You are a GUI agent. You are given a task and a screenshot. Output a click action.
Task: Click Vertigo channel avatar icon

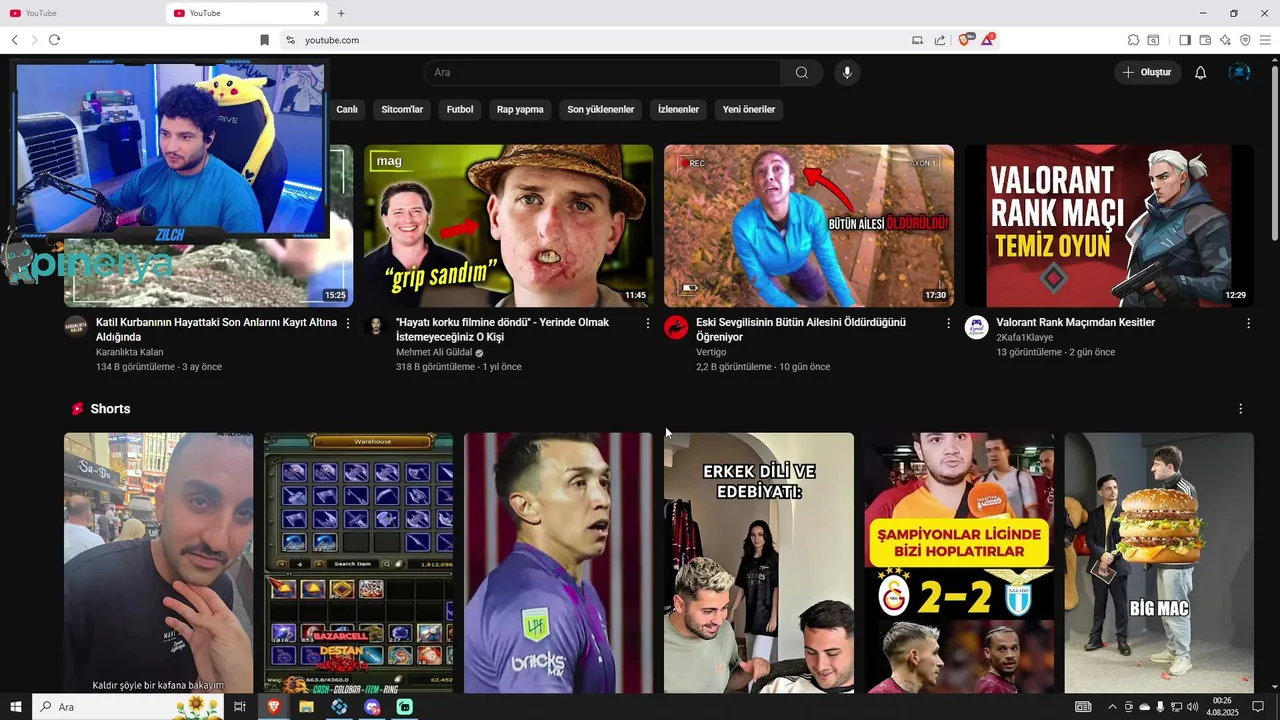coord(676,327)
